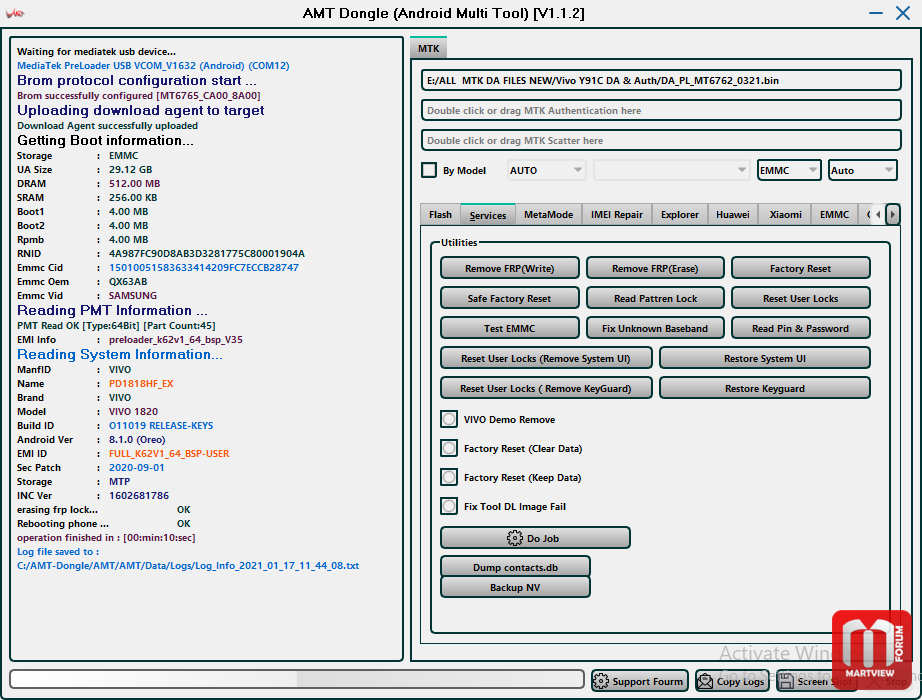Click the gear icon on Support Fourm
This screenshot has height=700, width=922.
tap(602, 681)
